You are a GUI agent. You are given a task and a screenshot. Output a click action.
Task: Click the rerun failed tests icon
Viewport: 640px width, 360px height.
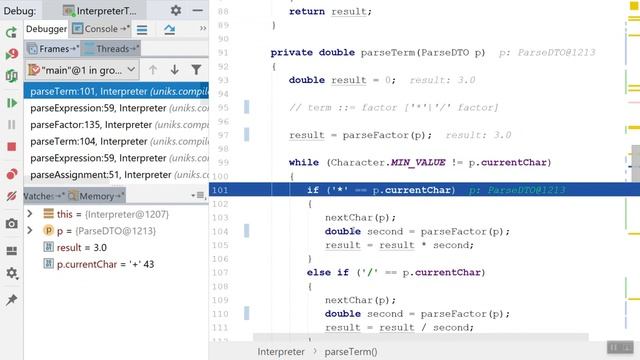[x=11, y=53]
